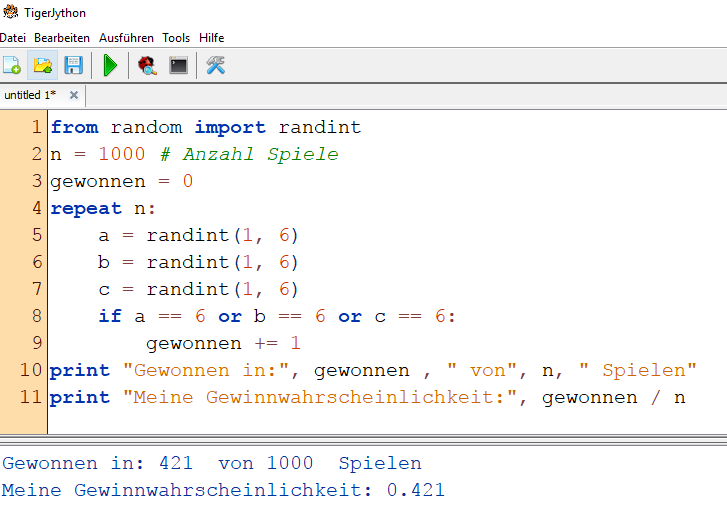Image resolution: width=727 pixels, height=512 pixels.
Task: Run the program with the green play button
Action: click(x=110, y=66)
